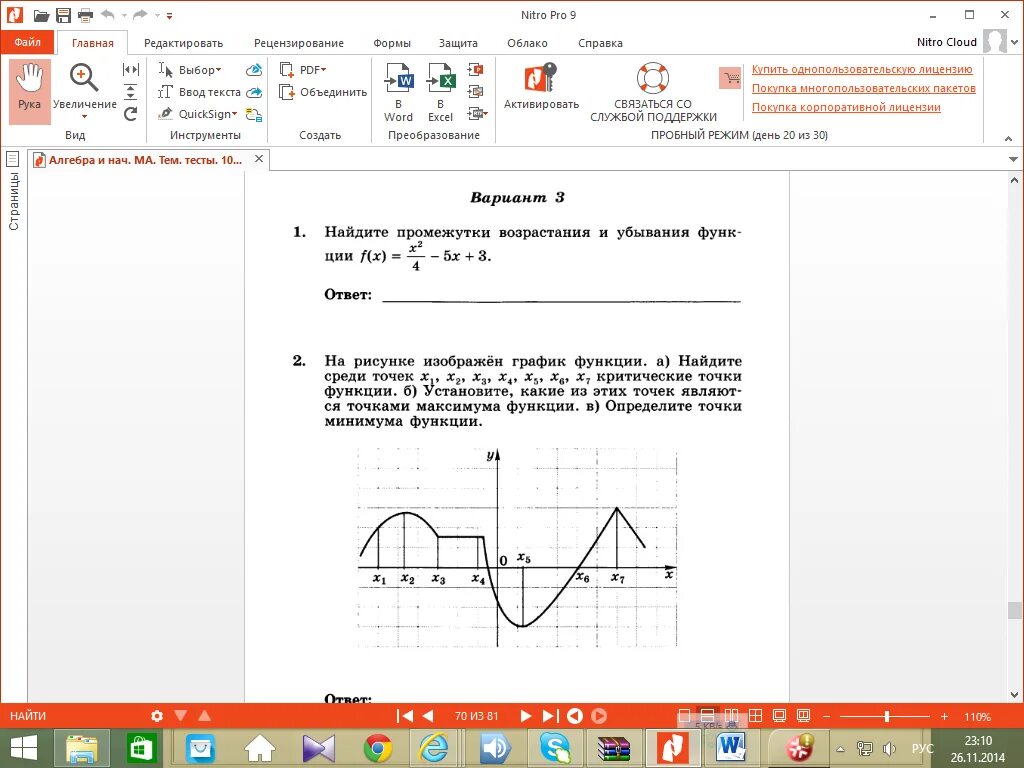This screenshot has width=1024, height=768.
Task: Go to next view round button
Action: click(x=599, y=716)
